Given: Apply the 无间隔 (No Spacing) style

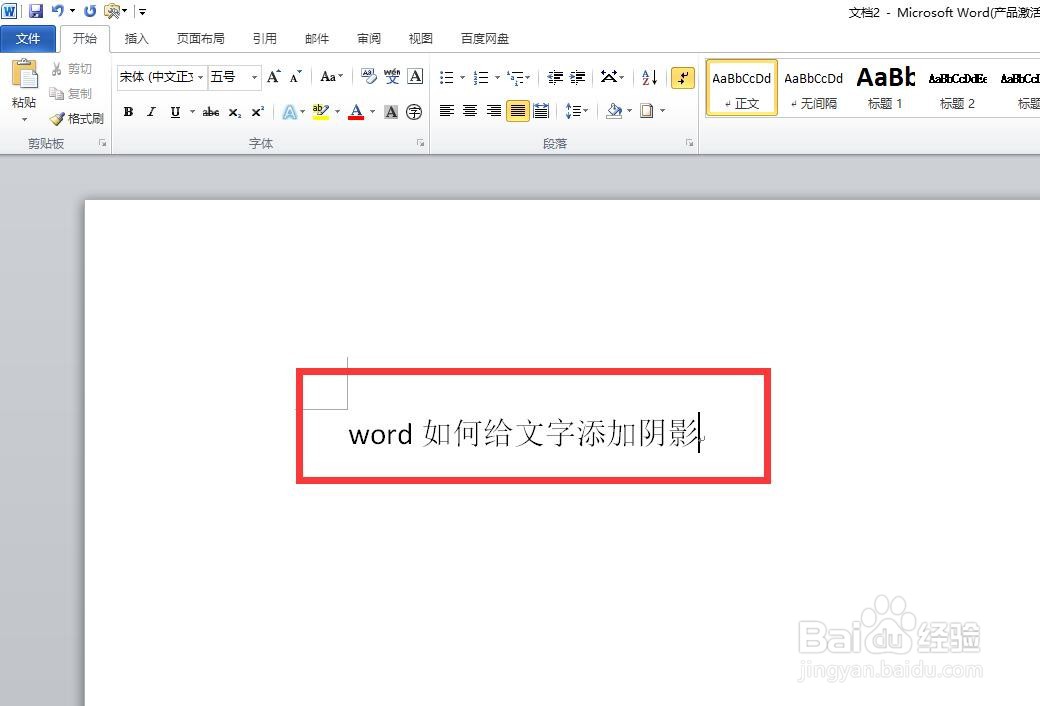Looking at the screenshot, I should (x=813, y=88).
